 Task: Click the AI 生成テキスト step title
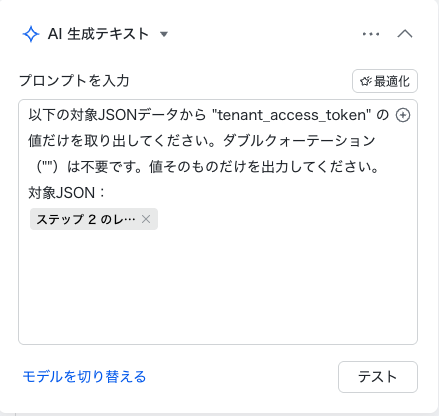click(x=98, y=34)
